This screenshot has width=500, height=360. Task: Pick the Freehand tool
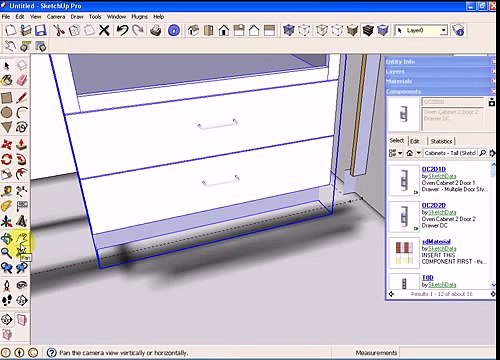[22, 127]
